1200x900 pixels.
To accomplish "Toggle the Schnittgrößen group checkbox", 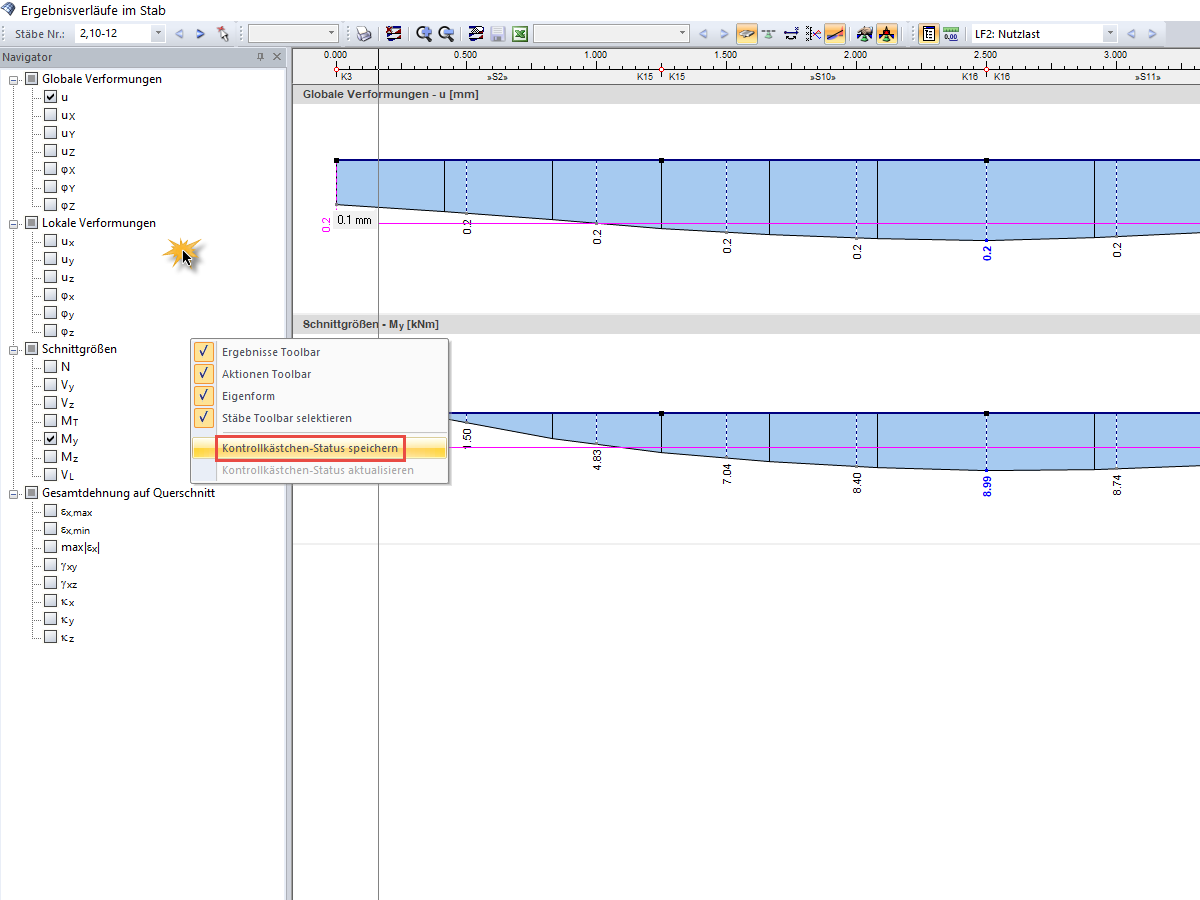I will [32, 349].
